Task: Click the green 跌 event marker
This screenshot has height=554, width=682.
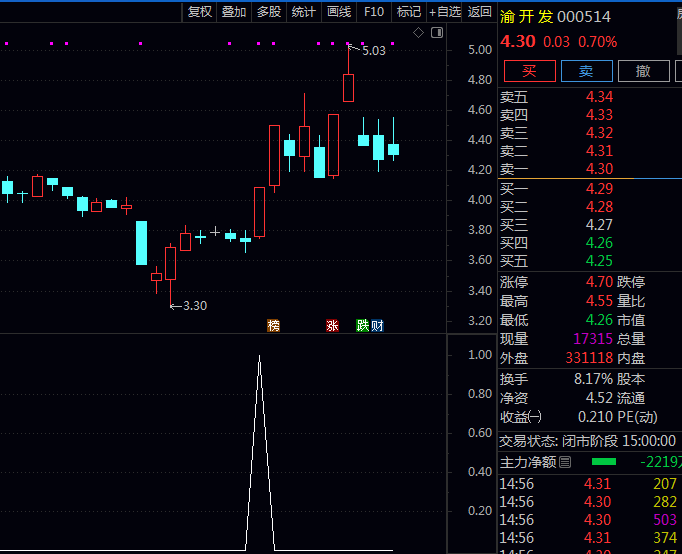Action: 363,326
